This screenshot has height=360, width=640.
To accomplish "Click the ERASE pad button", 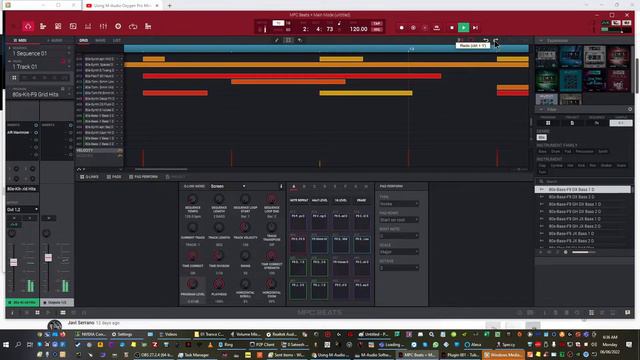I will click(x=361, y=200).
